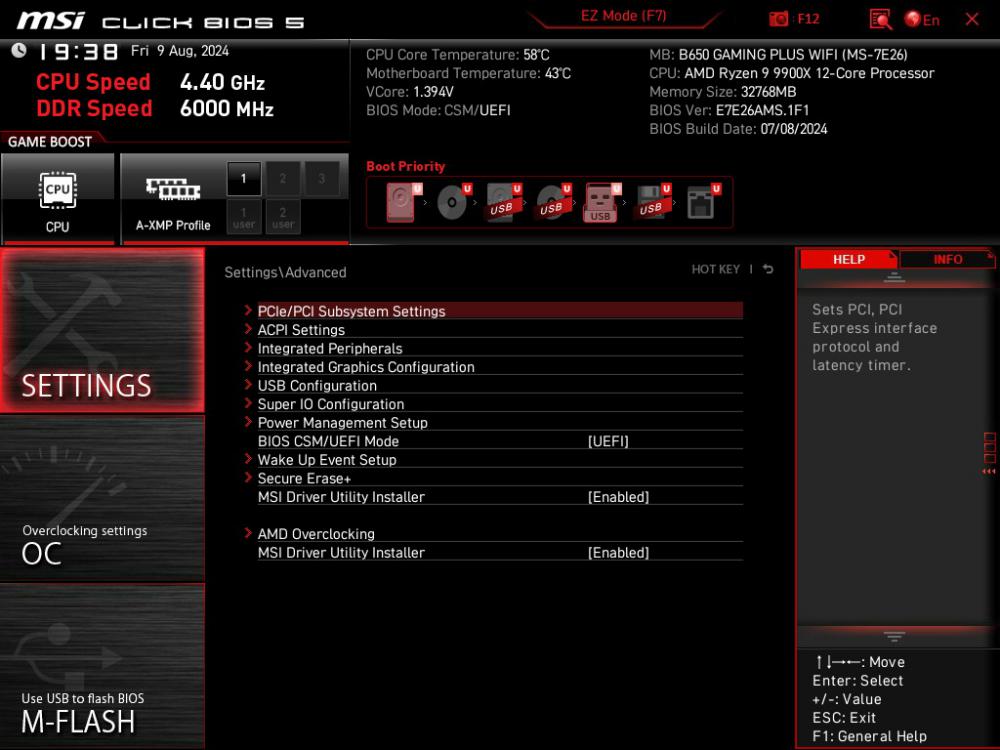Open the M-FLASH section
Screen dimensions: 1000x750
click(102, 666)
